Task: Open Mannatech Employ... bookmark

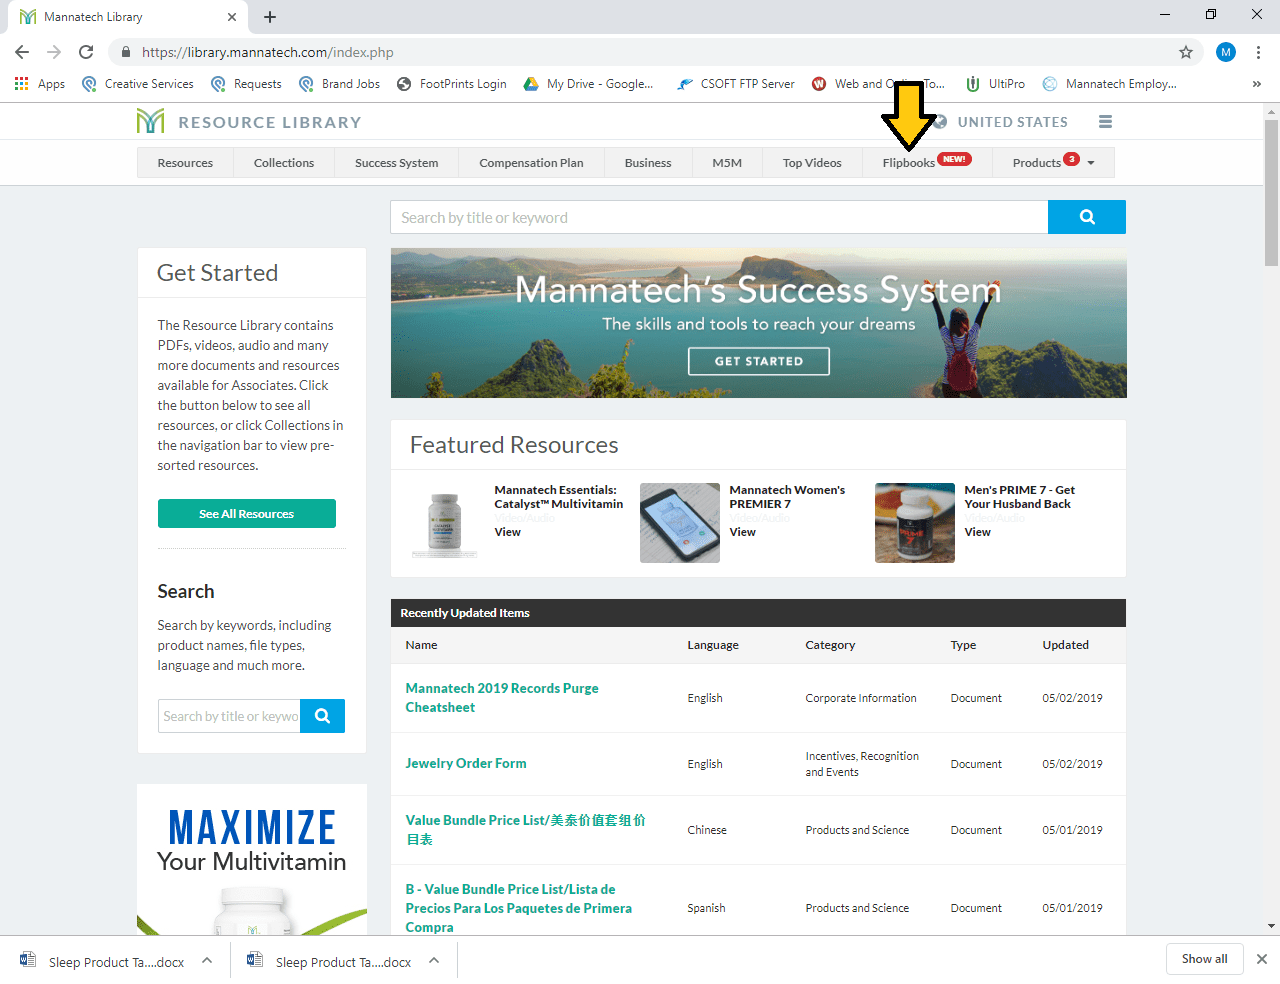Action: click(1109, 84)
